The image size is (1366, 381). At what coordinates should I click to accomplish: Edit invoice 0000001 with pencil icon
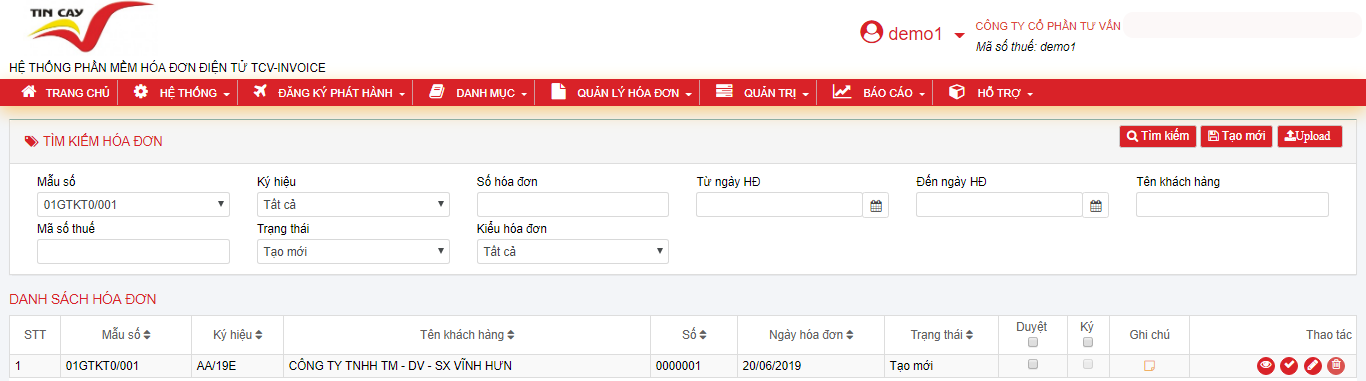pyautogui.click(x=1312, y=366)
